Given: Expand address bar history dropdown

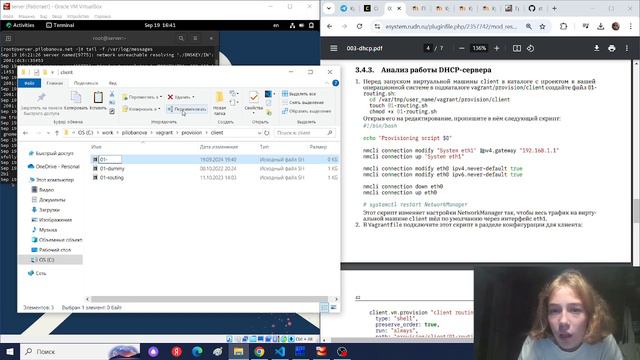Looking at the screenshot, I should coord(259,133).
